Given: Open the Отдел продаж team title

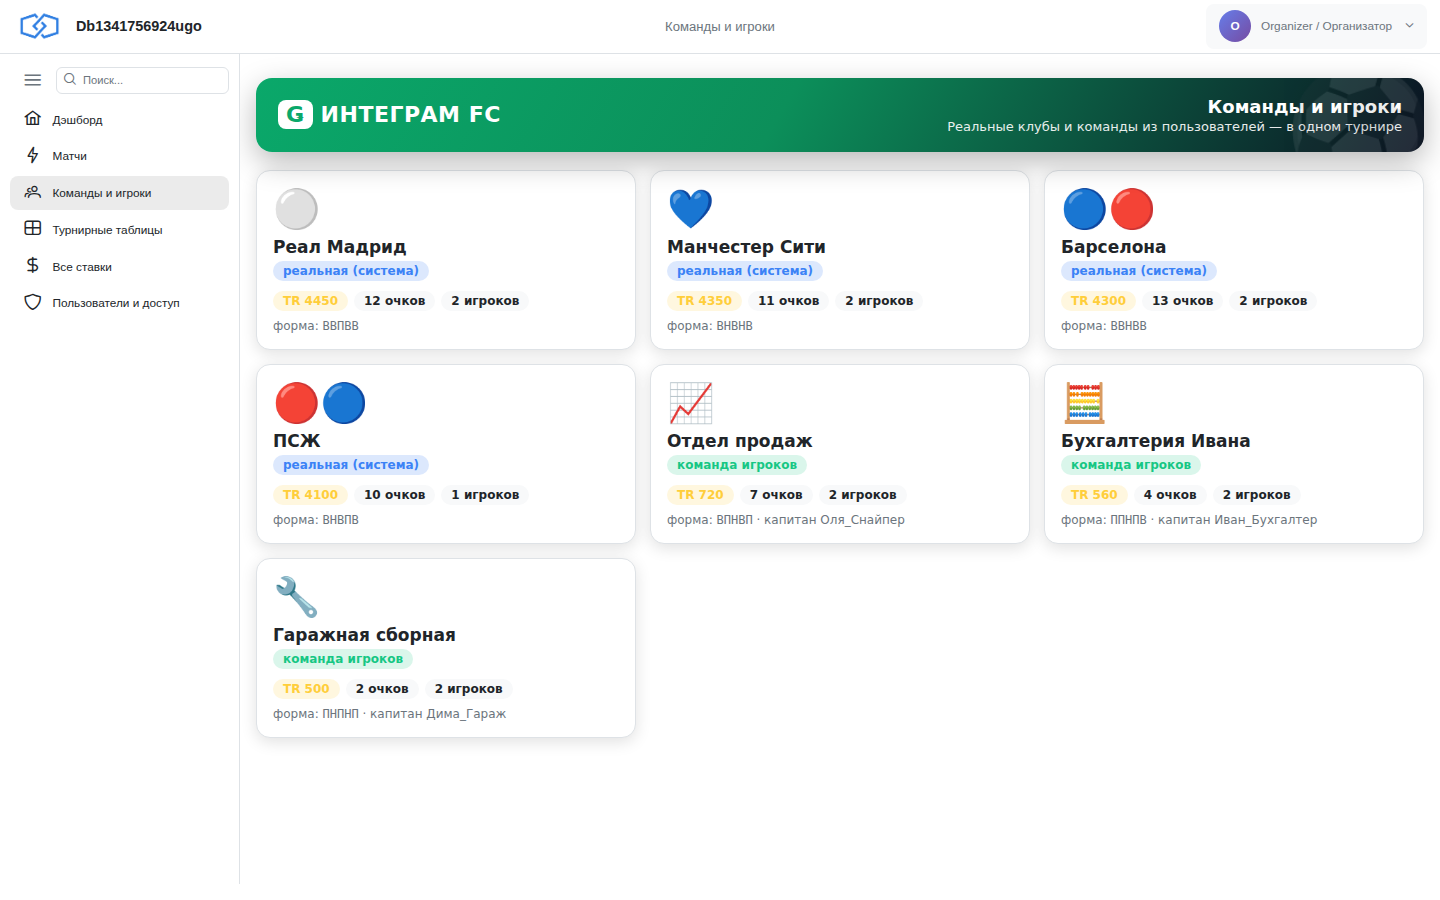Looking at the screenshot, I should pos(739,441).
